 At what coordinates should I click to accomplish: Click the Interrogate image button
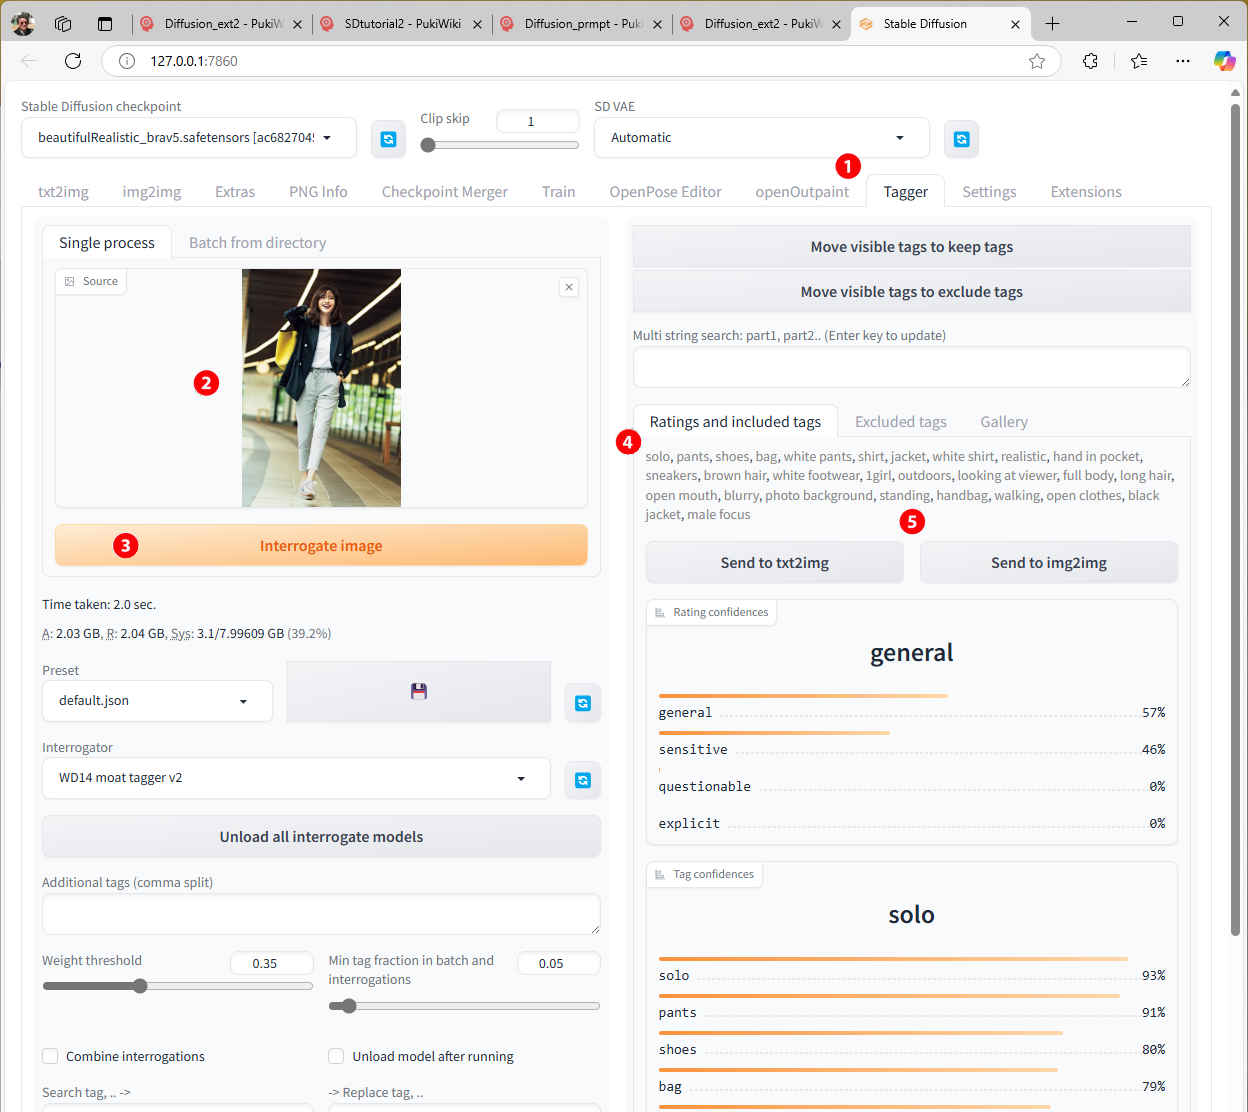[x=321, y=546]
